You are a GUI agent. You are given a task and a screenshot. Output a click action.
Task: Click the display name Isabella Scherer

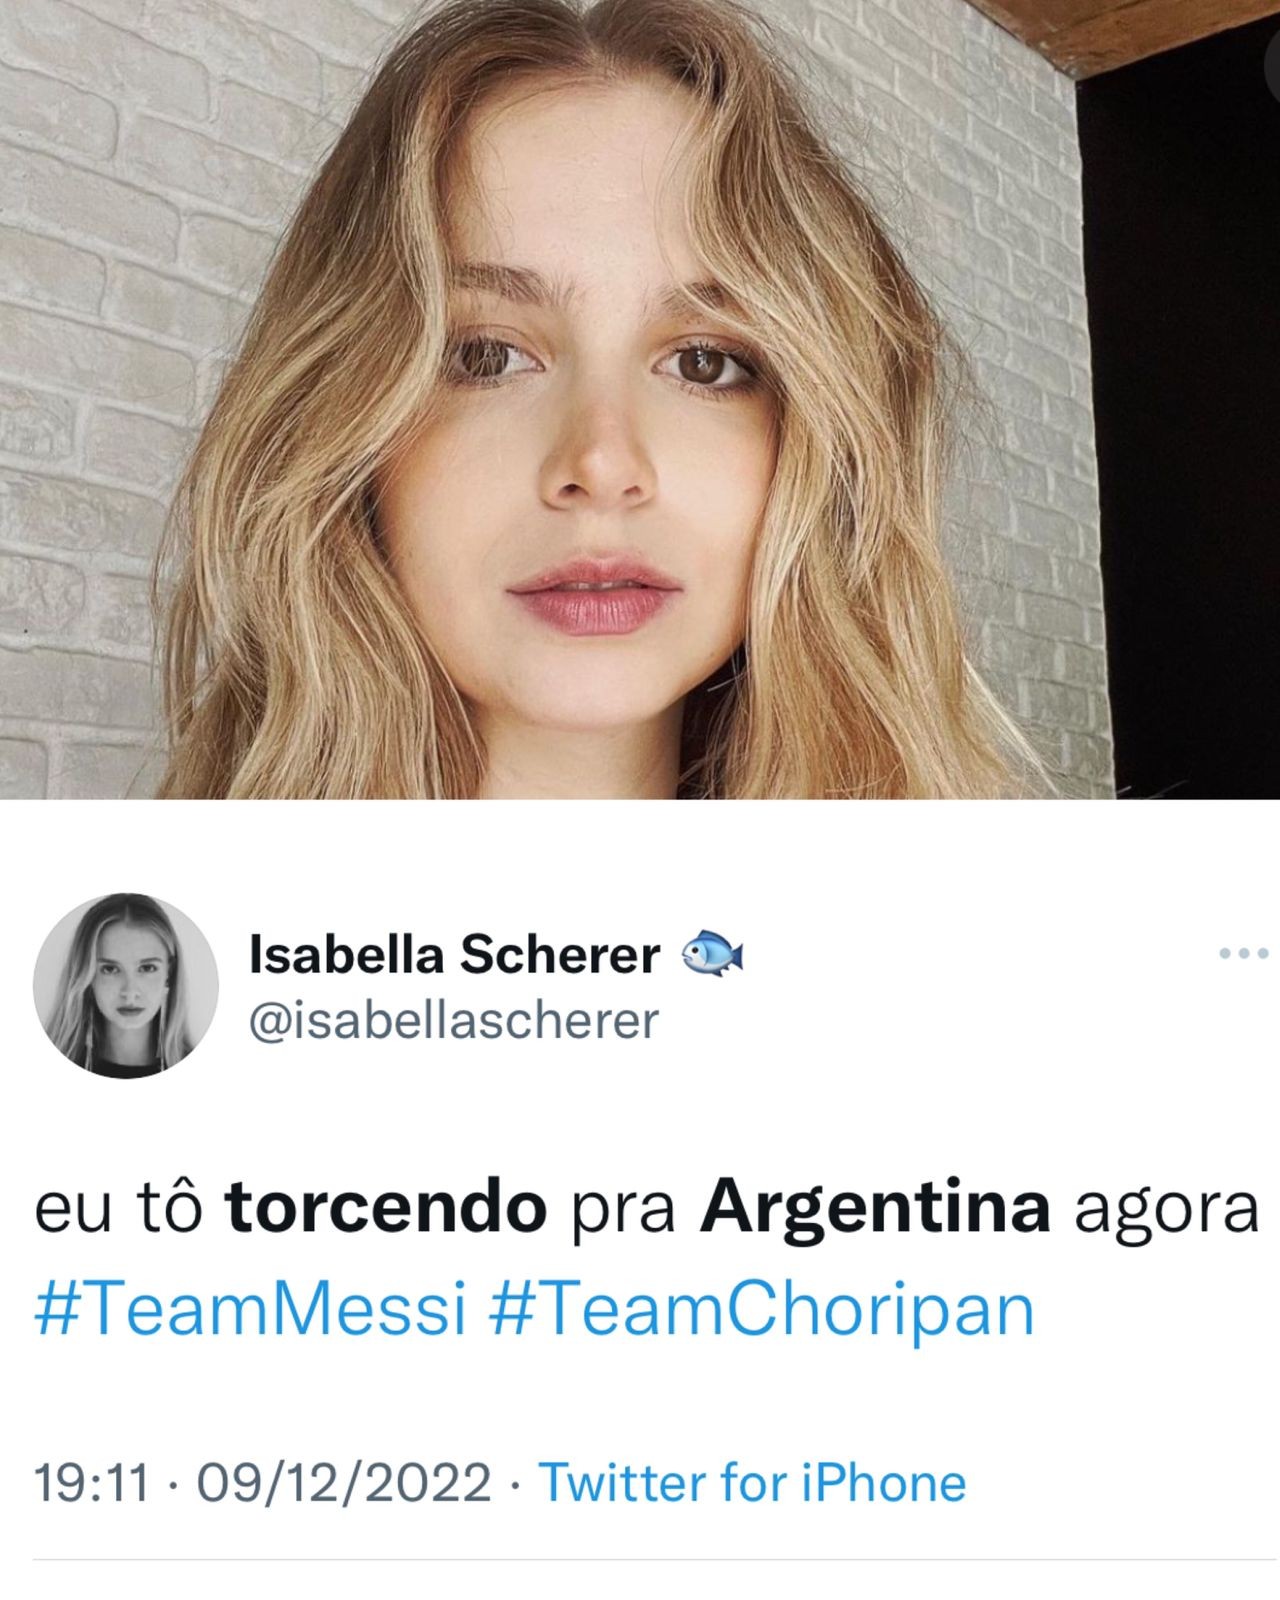(454, 954)
